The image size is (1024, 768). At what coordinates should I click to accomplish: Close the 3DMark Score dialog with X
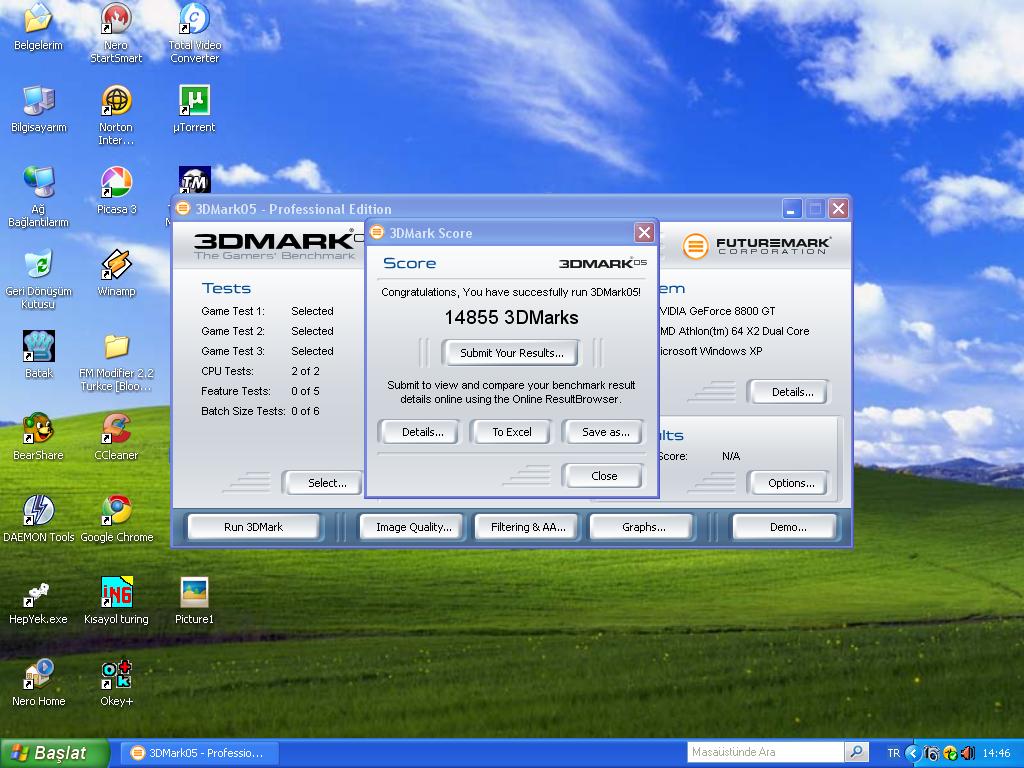coord(644,232)
